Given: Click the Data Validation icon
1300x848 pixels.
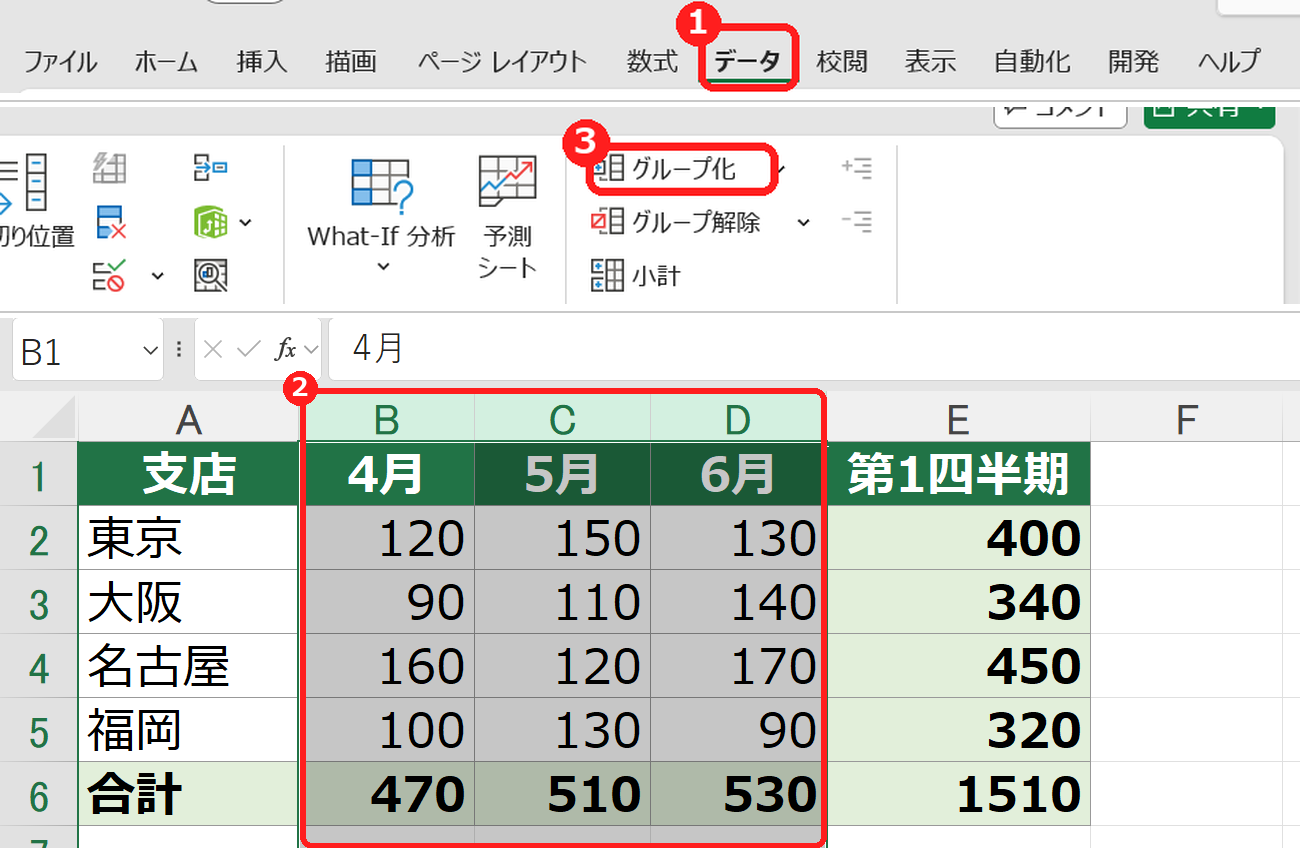Looking at the screenshot, I should coord(109,274).
